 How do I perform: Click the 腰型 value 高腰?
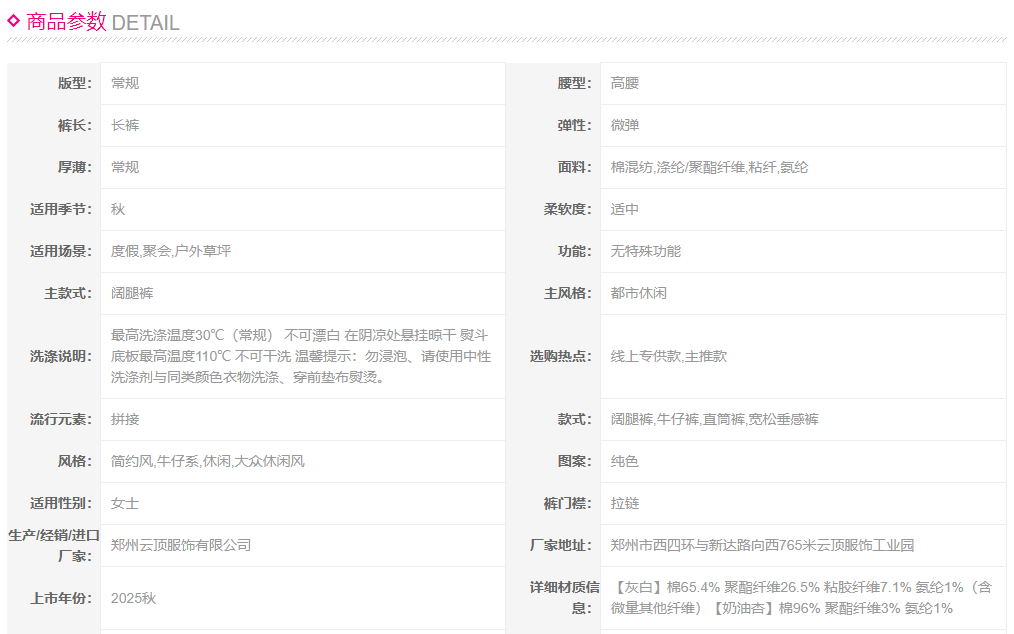click(x=625, y=83)
